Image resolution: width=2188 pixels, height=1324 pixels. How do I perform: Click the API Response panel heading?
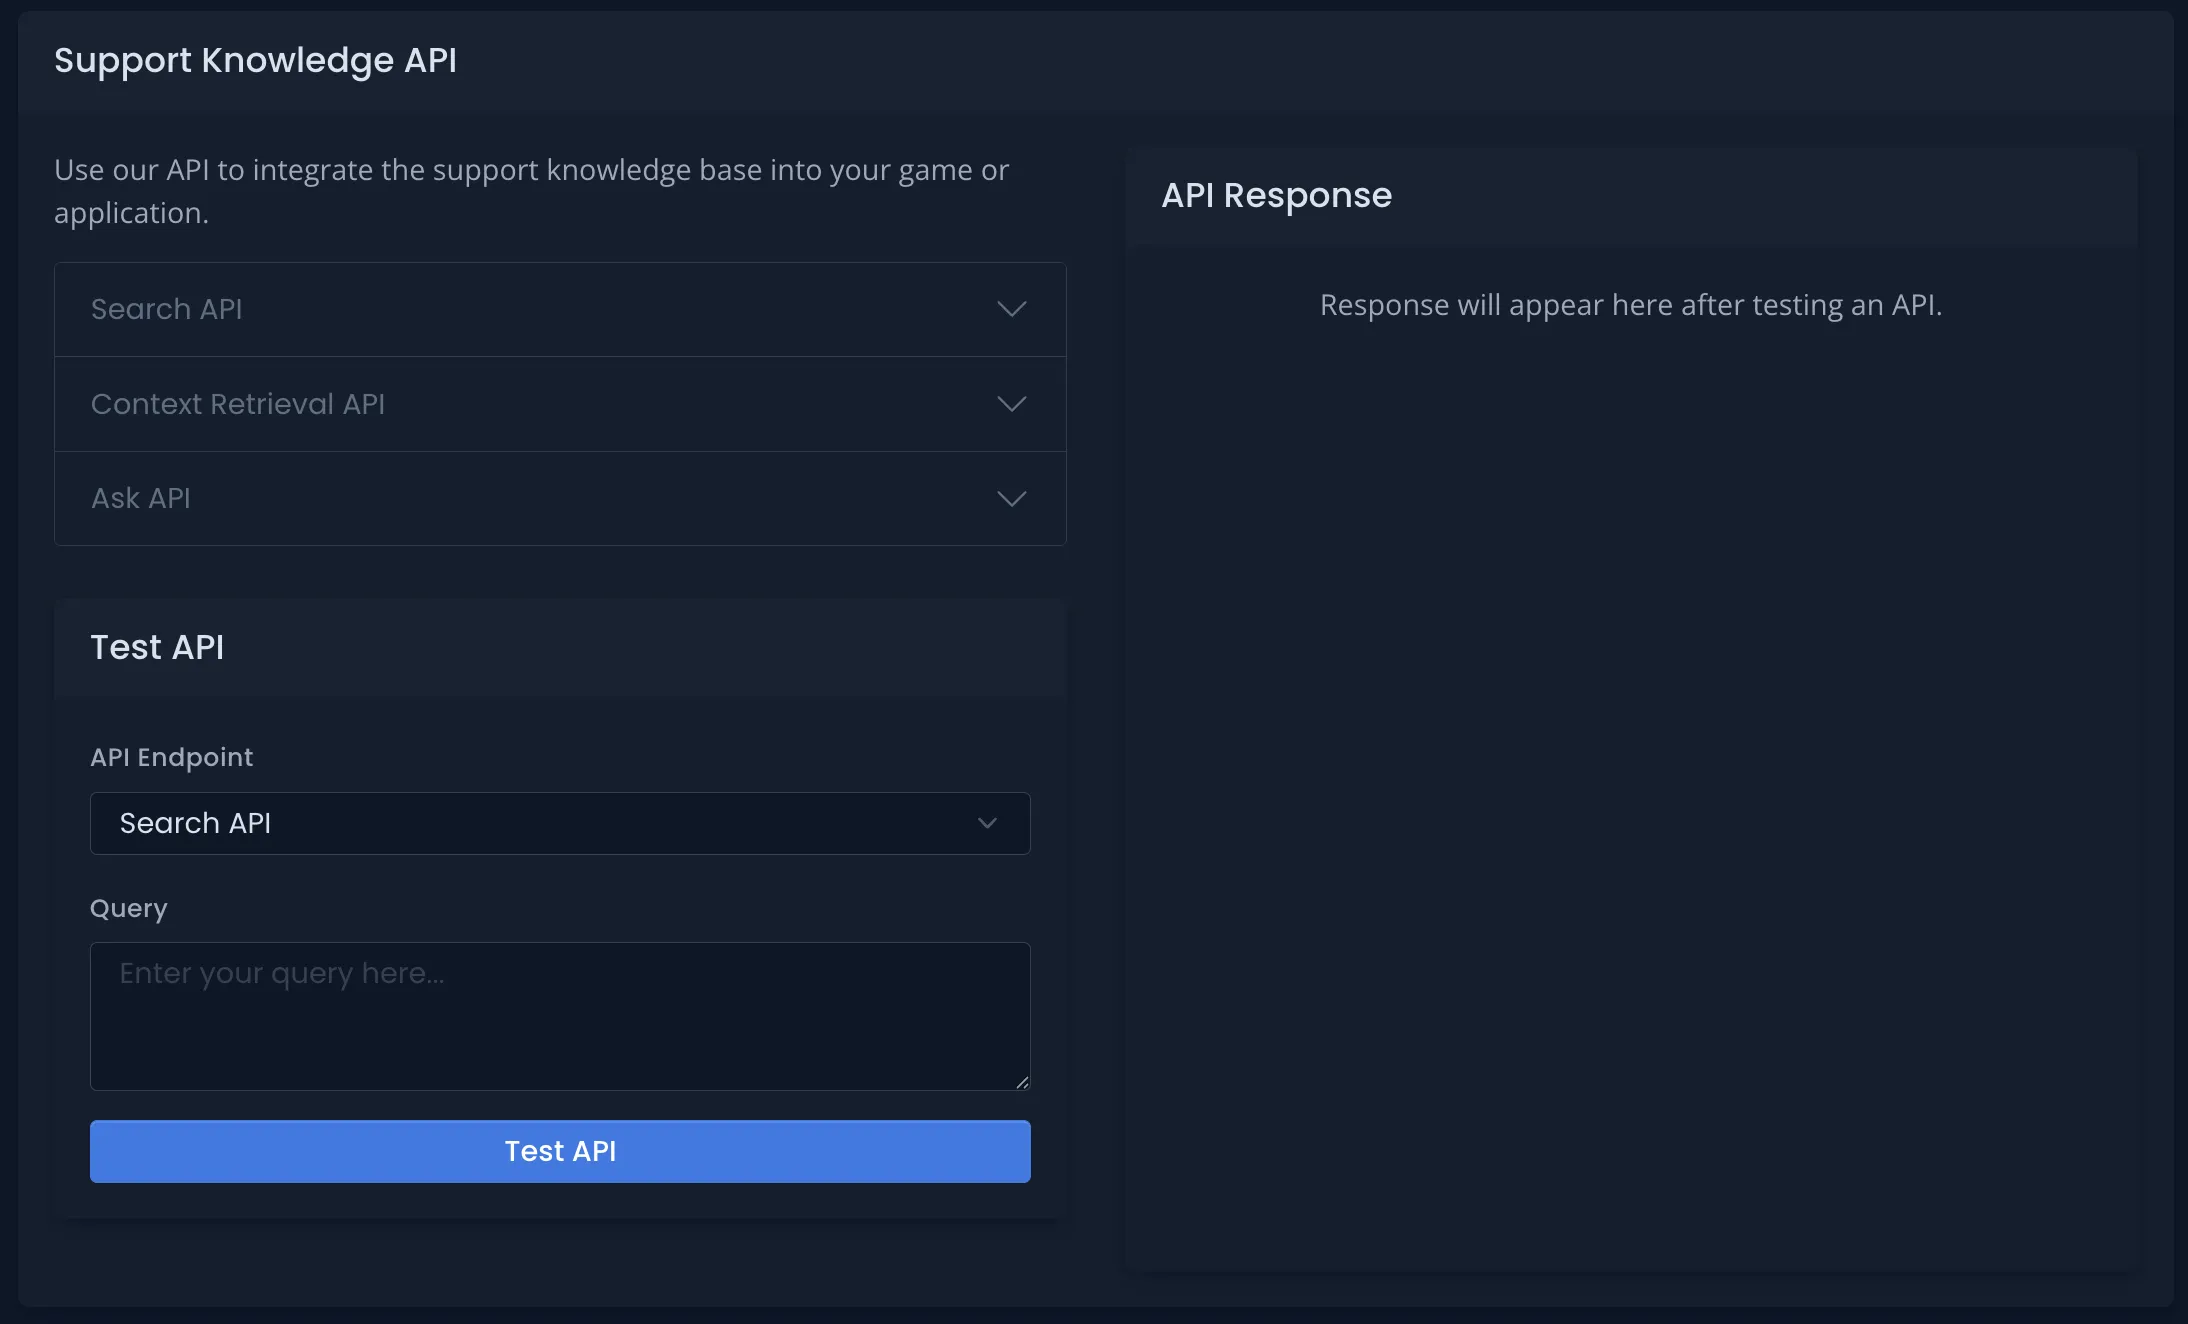[1276, 195]
